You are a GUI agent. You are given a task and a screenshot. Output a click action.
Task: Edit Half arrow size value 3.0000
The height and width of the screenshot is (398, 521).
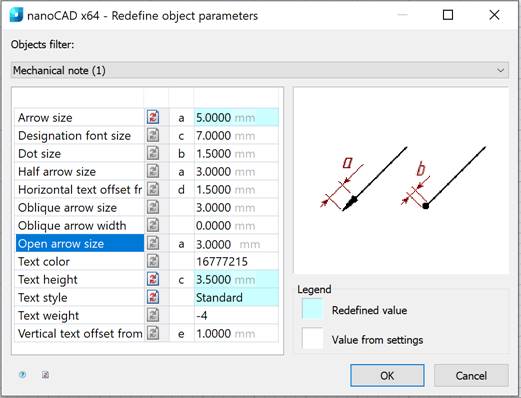click(x=236, y=171)
